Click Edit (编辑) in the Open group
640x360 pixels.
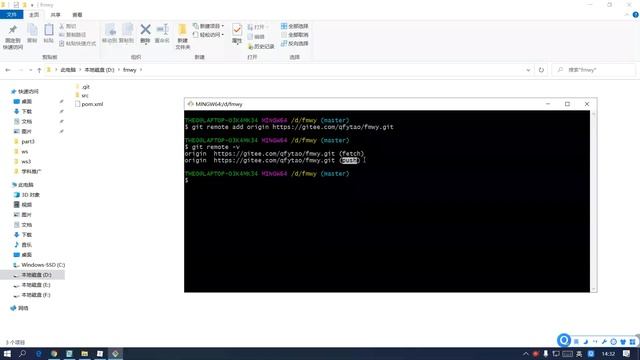pos(256,37)
